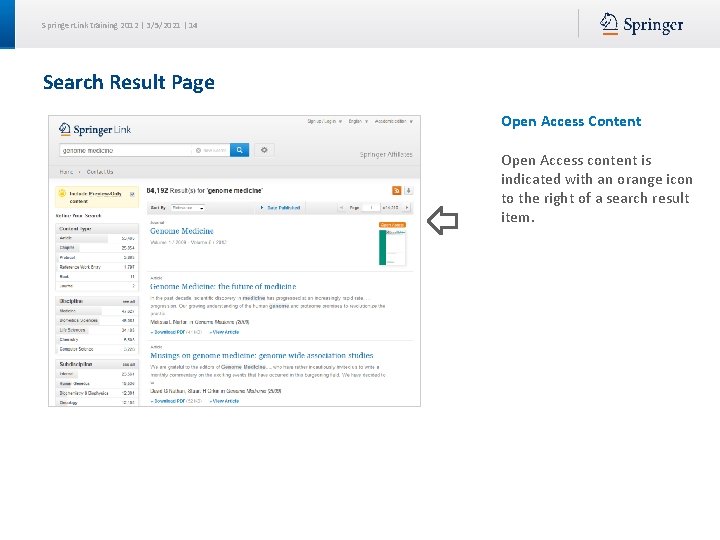Image resolution: width=720 pixels, height=540 pixels.
Task: Filter by Biochemistry & Diagnostics subdiscipline
Action: tap(97, 394)
